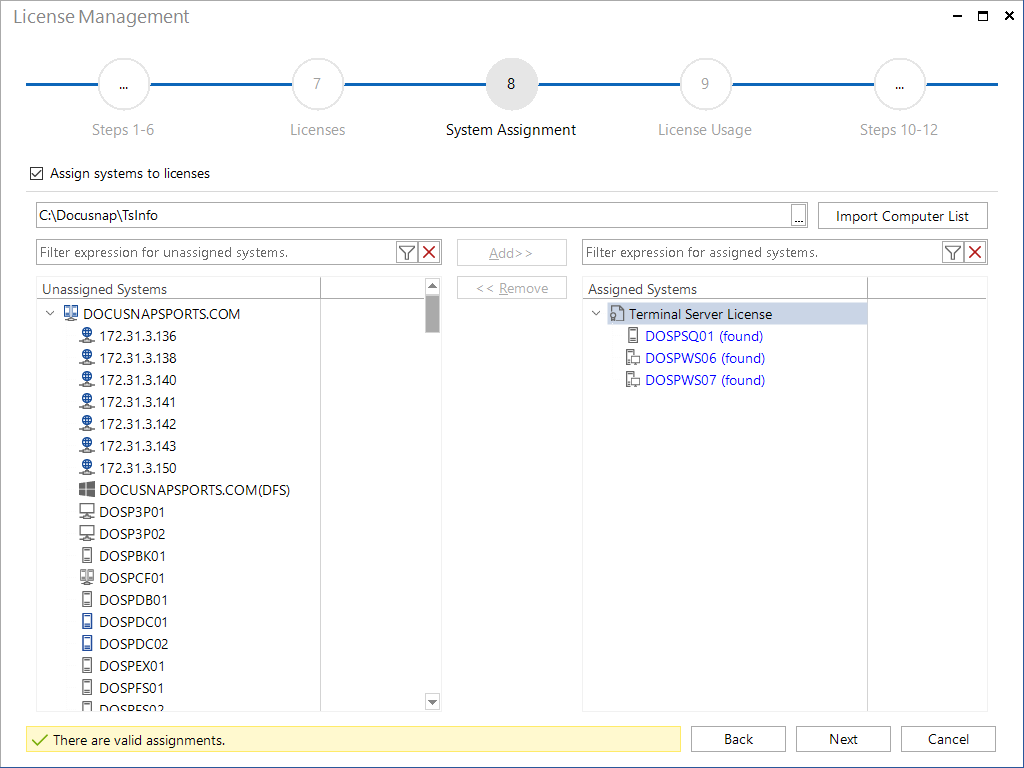The height and width of the screenshot is (768, 1024).
Task: Select the DOSPEX01 row text
Action: click(x=132, y=666)
